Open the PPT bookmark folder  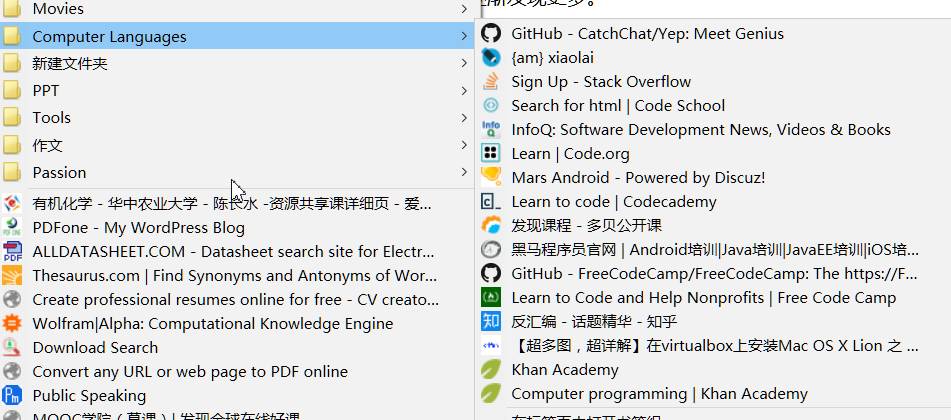point(237,90)
